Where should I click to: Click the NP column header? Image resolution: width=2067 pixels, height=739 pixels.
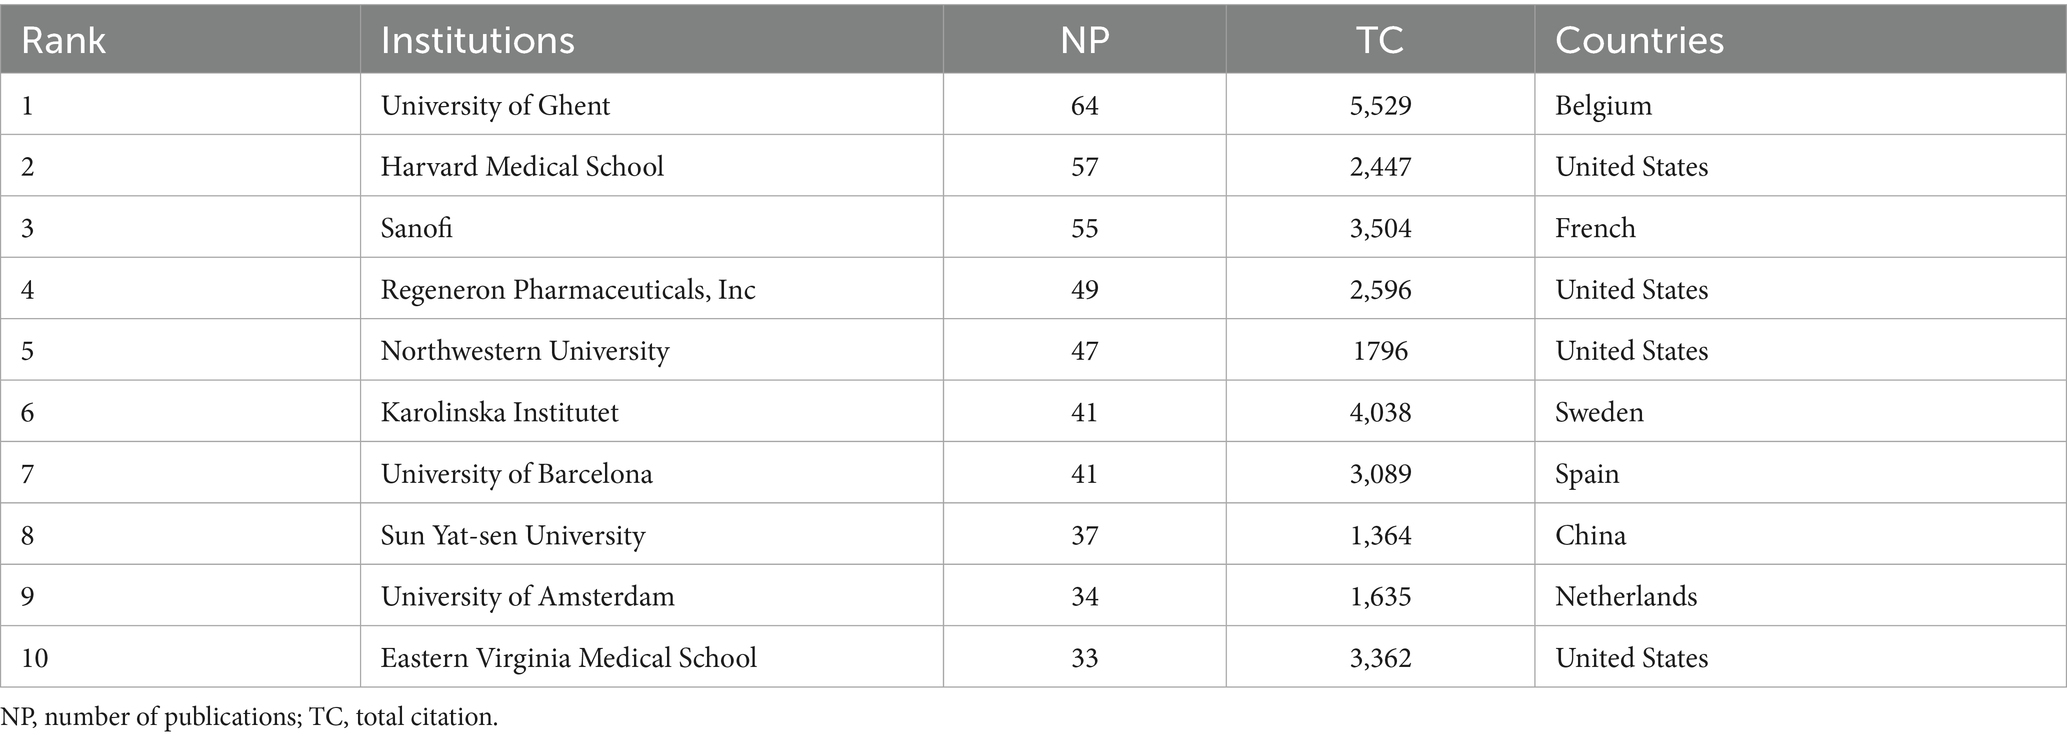point(1084,40)
